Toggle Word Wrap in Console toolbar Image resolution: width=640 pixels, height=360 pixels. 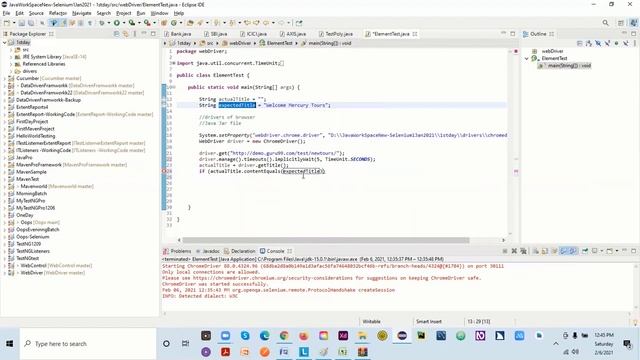click(x=555, y=251)
